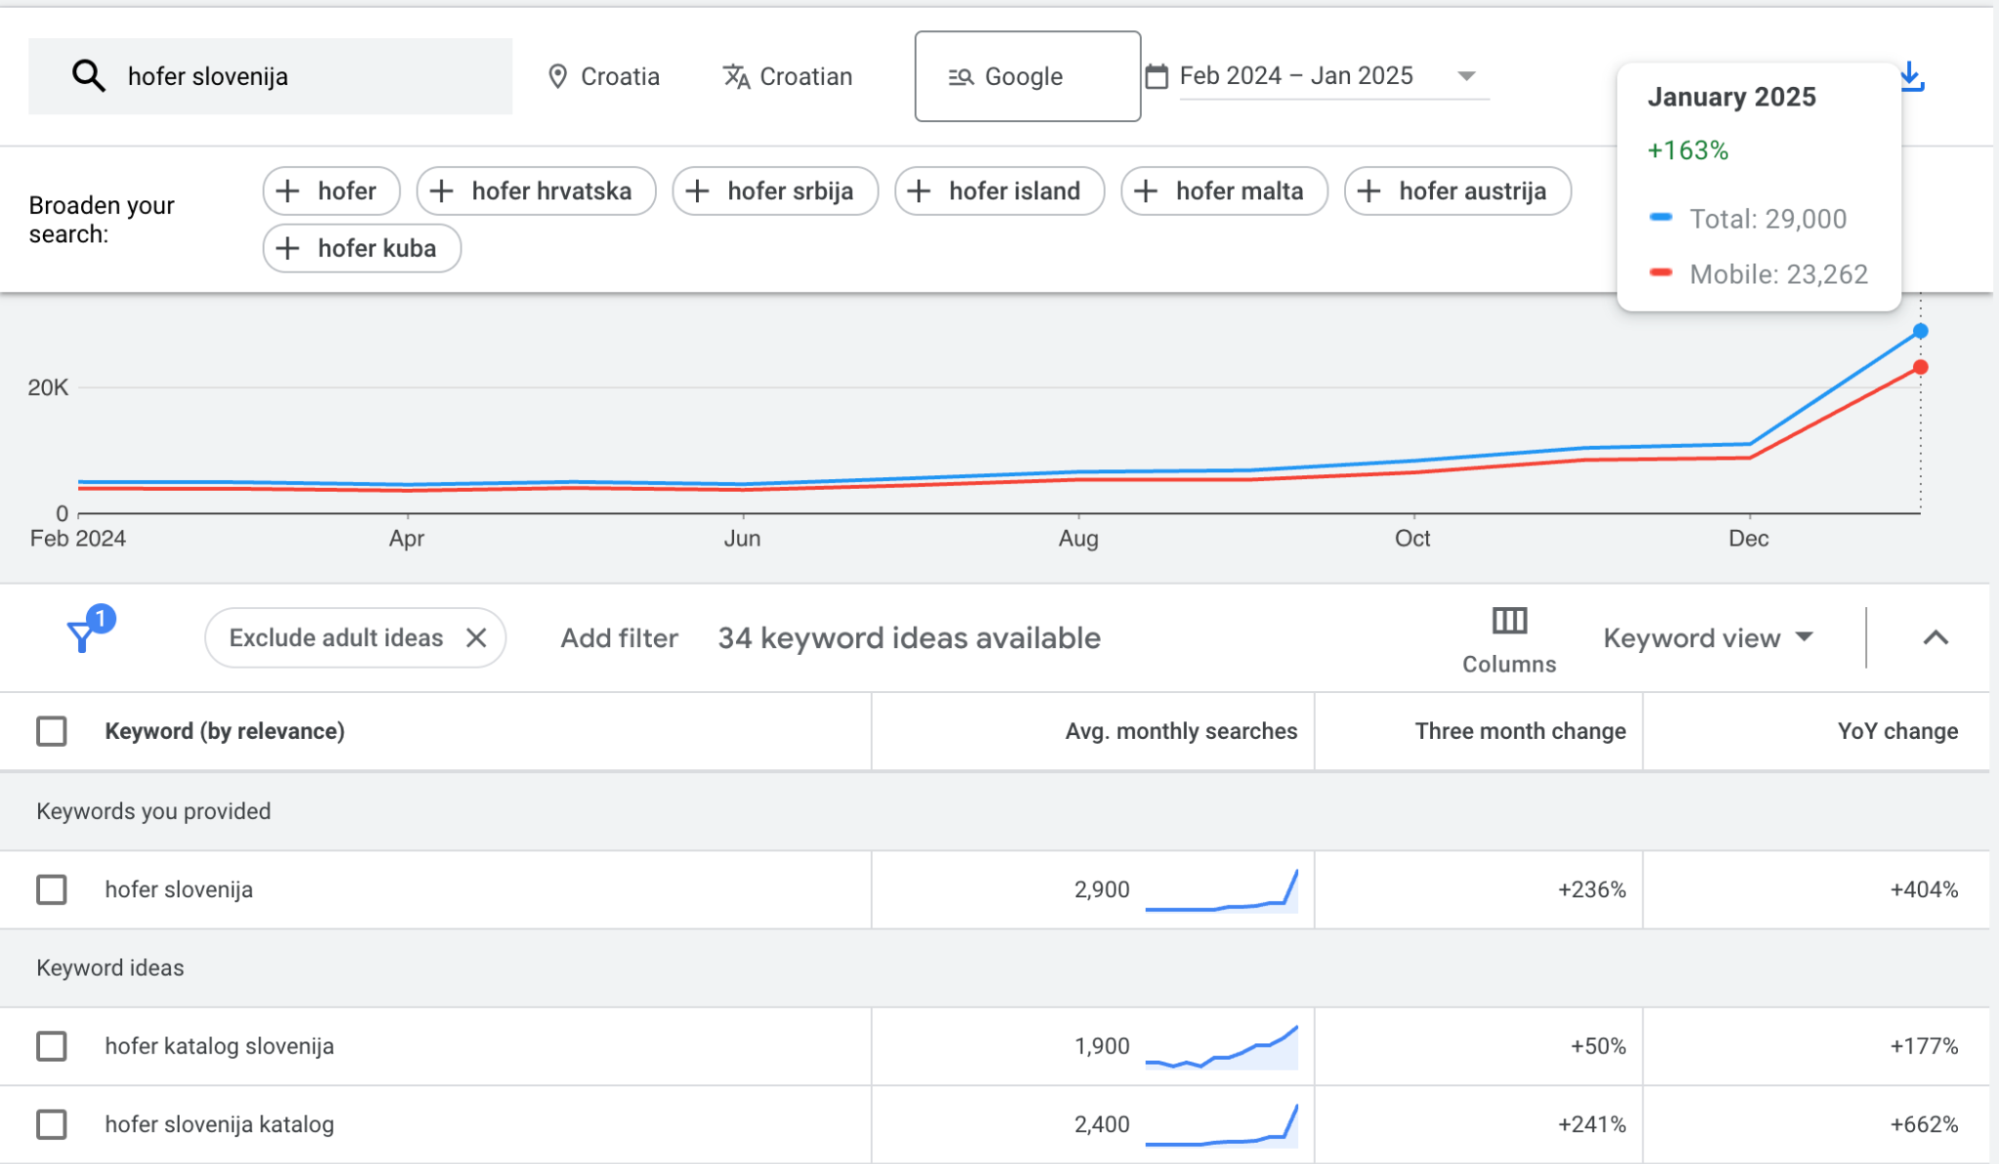Remove the 'Exclude adult ideas' filter
Screen dimensions: 1999x1165
tap(476, 638)
